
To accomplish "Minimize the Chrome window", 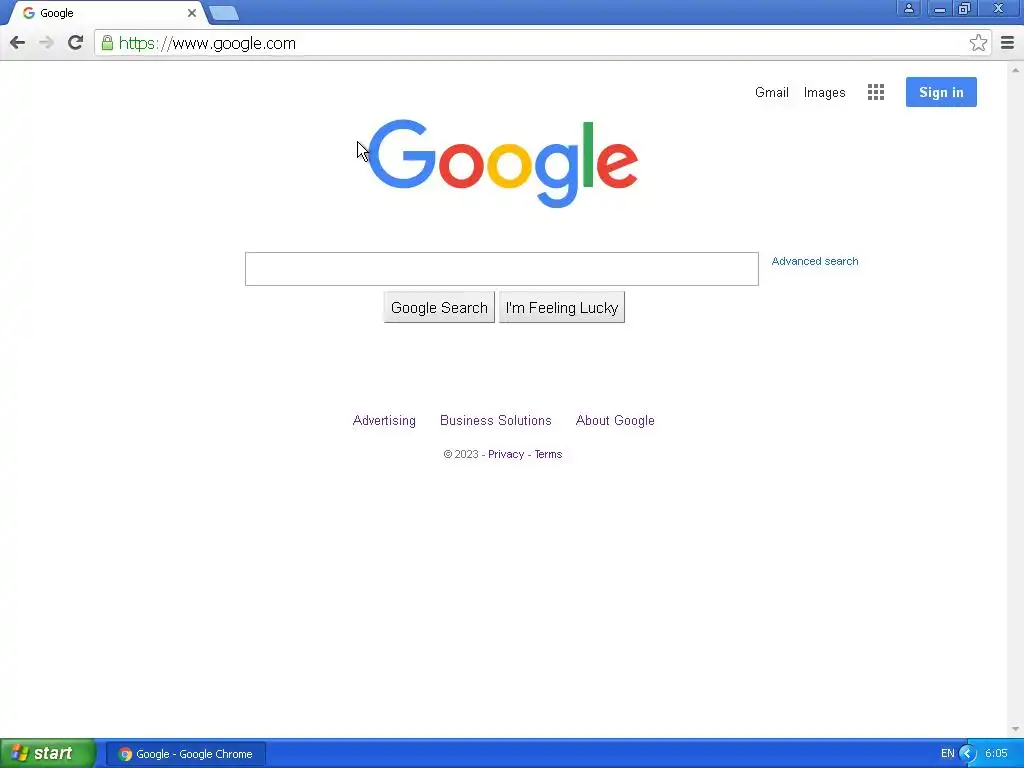I will click(x=939, y=8).
